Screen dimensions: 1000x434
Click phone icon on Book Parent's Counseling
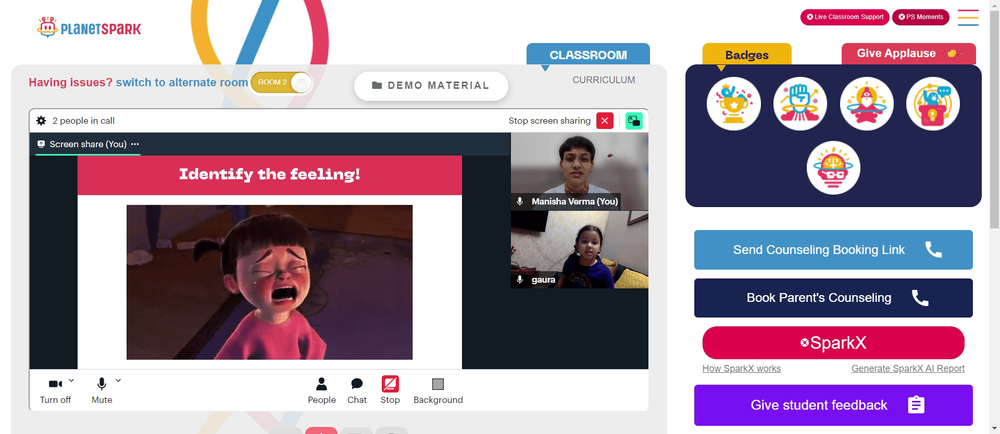pyautogui.click(x=920, y=298)
